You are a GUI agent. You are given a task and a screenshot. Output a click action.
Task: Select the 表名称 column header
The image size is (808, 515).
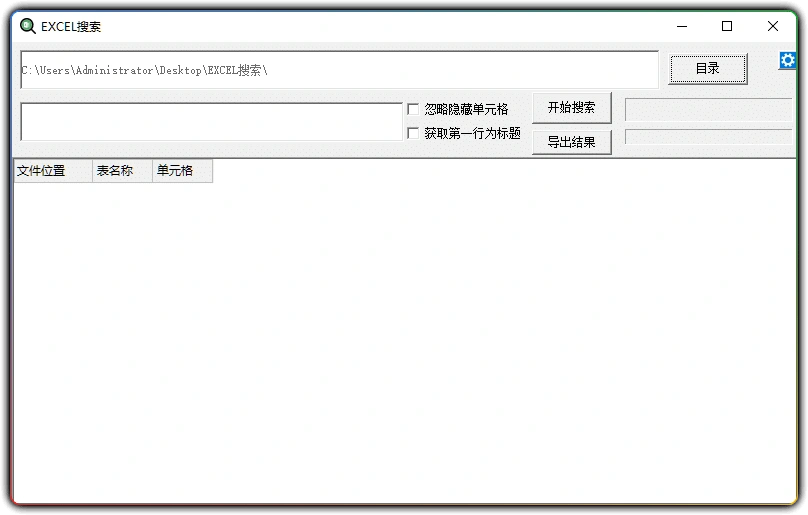click(x=122, y=171)
